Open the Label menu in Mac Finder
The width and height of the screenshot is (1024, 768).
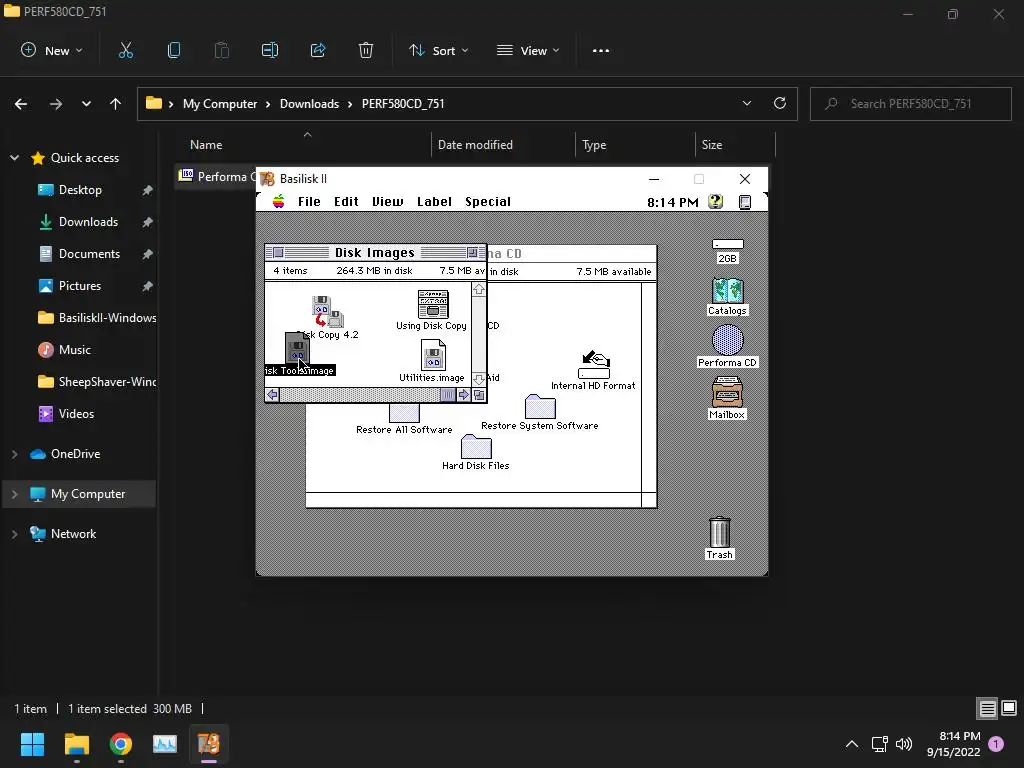434,202
